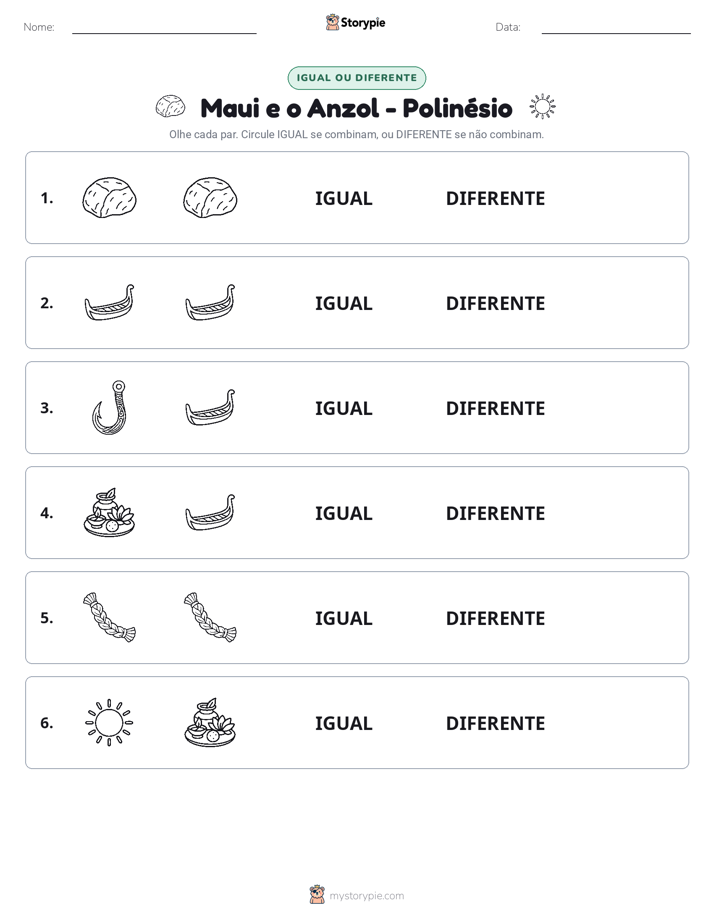Select IGUAL in row 1
The height and width of the screenshot is (924, 714).
coord(343,199)
